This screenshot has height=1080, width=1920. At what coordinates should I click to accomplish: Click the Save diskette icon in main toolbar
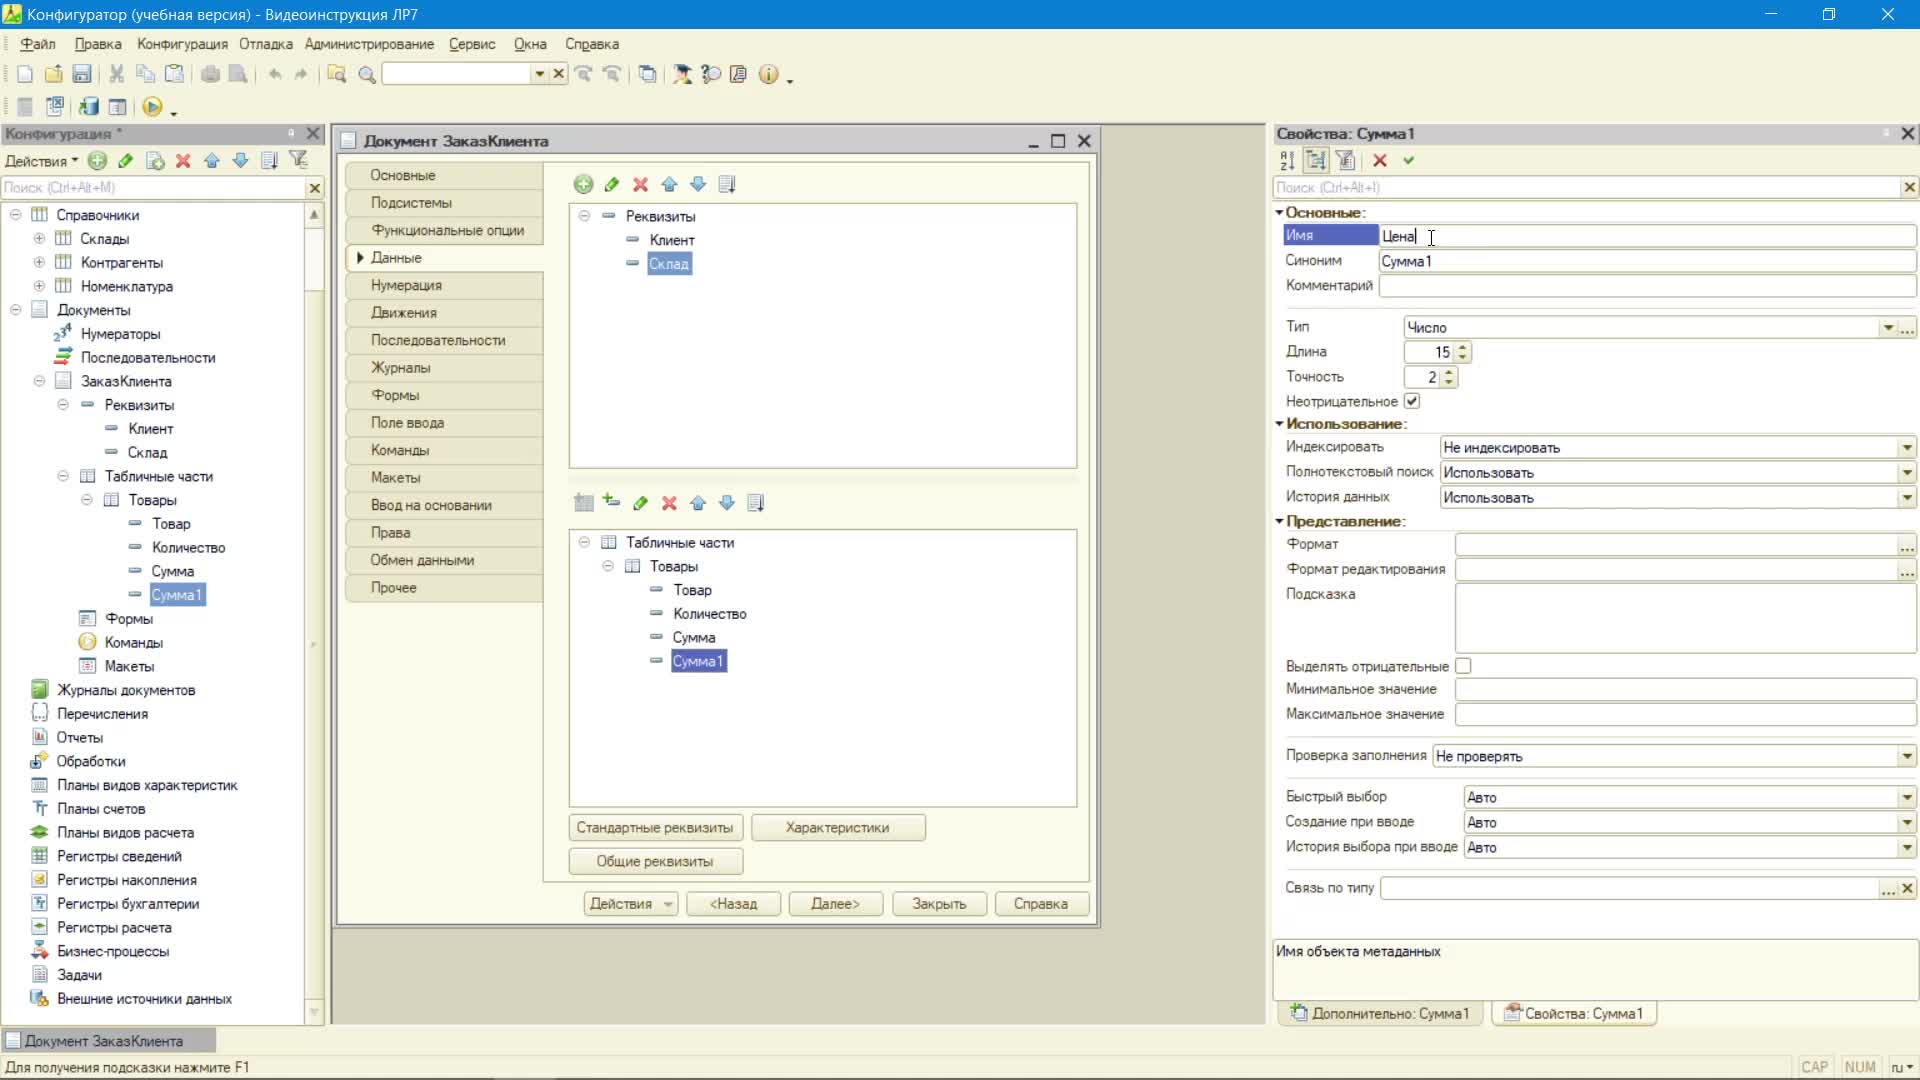tap(82, 74)
